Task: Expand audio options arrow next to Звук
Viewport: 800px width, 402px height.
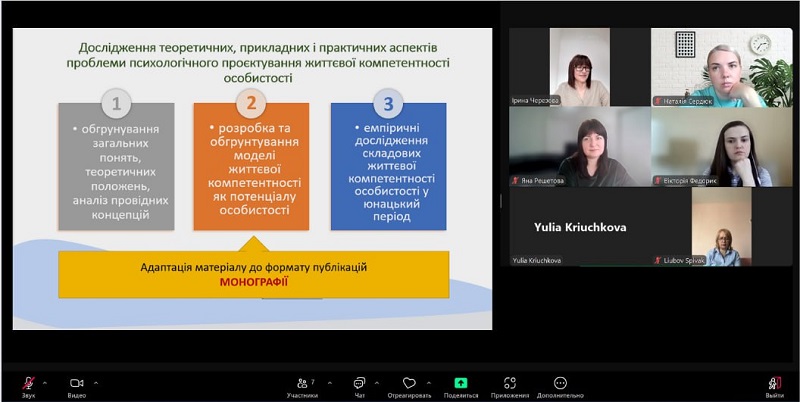Action: 46,382
